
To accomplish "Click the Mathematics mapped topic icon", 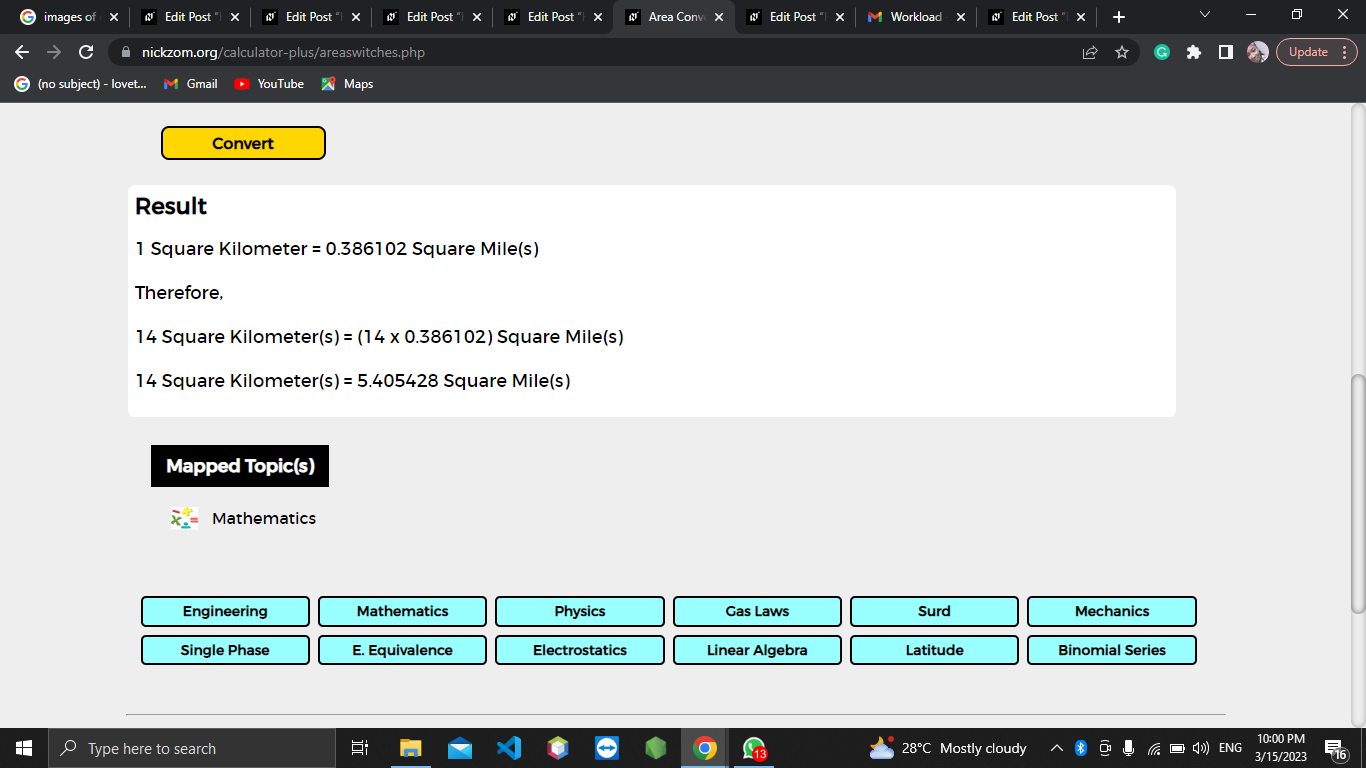I will (x=184, y=518).
